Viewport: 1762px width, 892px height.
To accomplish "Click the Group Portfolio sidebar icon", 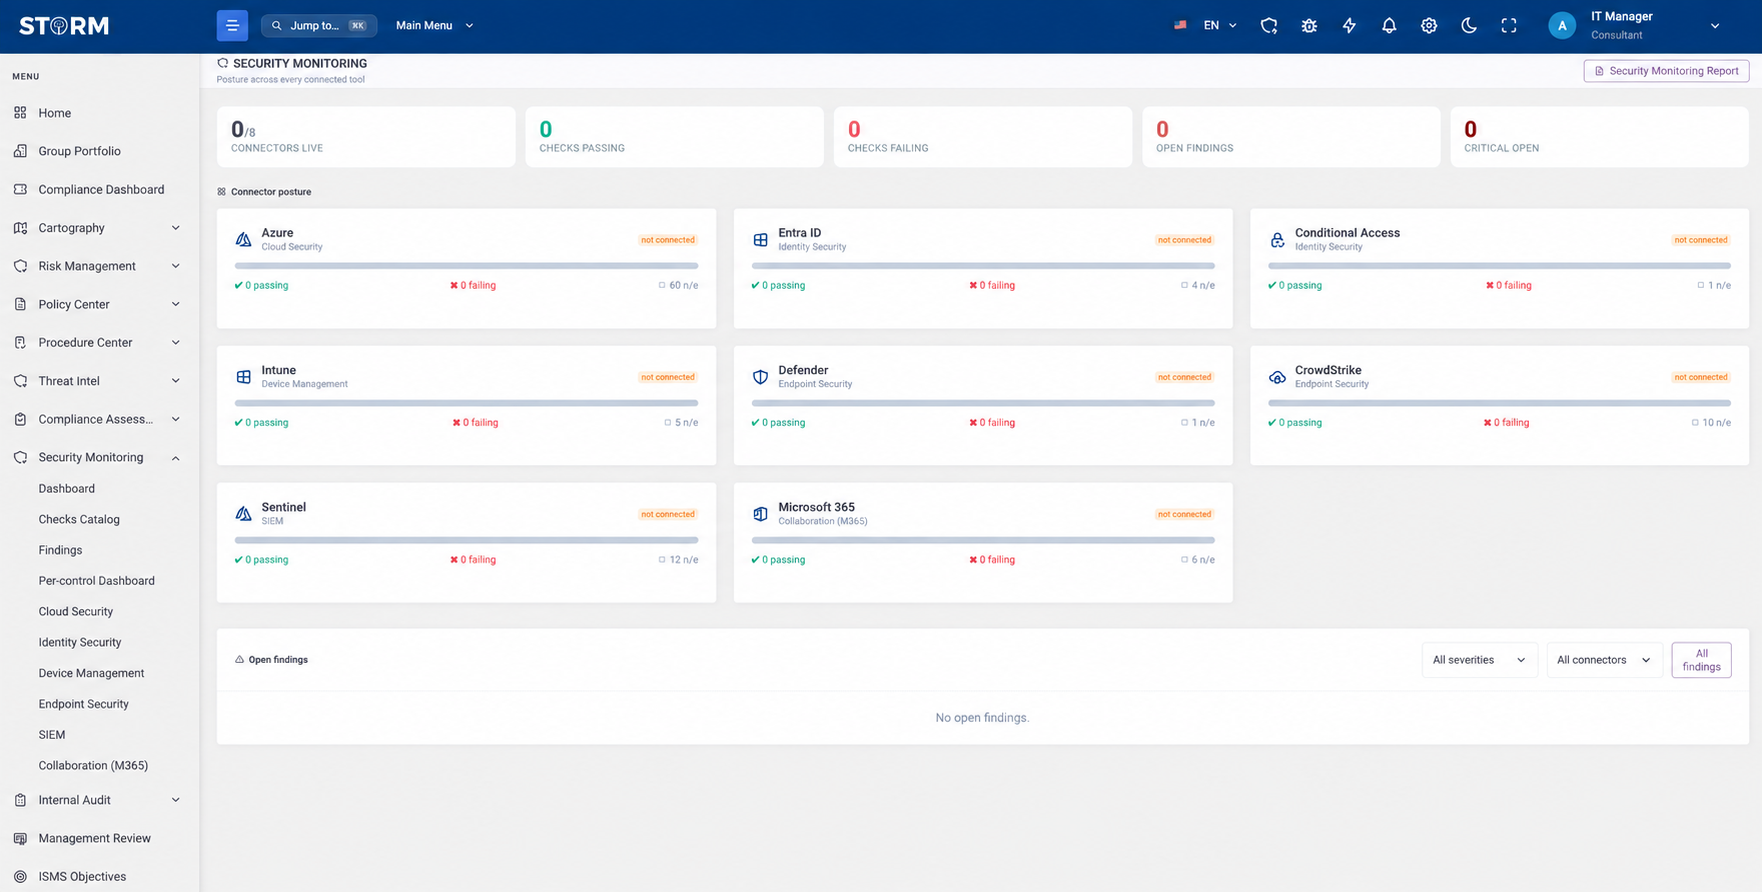I will click(20, 151).
